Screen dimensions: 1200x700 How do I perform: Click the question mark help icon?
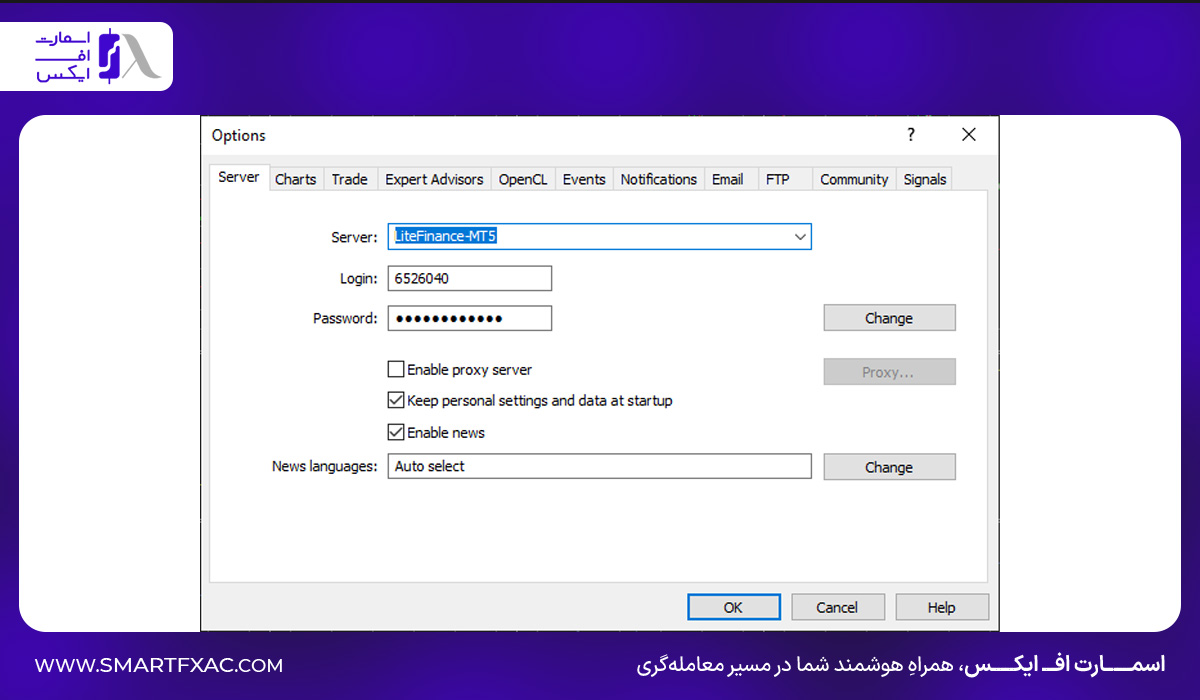click(x=911, y=135)
